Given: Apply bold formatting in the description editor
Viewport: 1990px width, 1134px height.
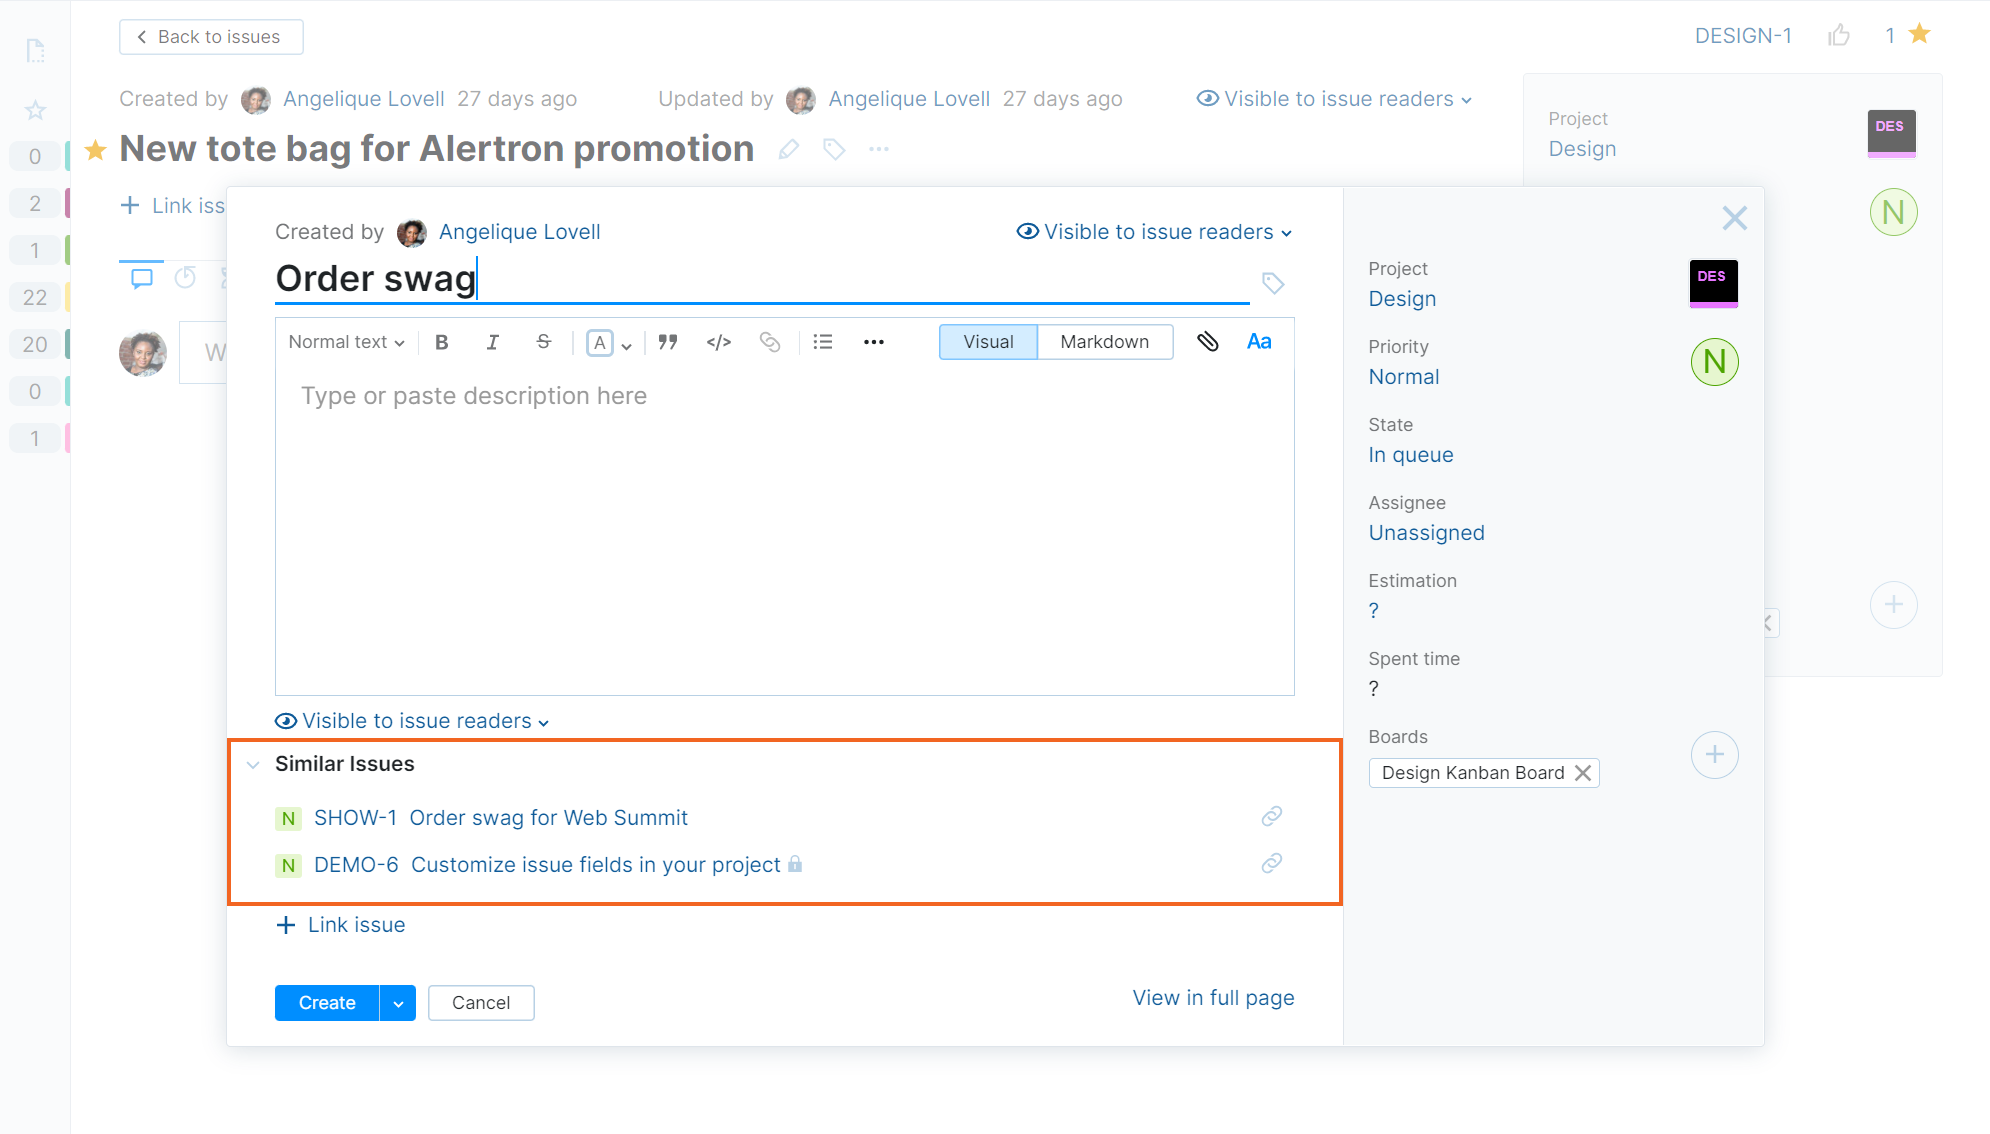Looking at the screenshot, I should coord(441,341).
